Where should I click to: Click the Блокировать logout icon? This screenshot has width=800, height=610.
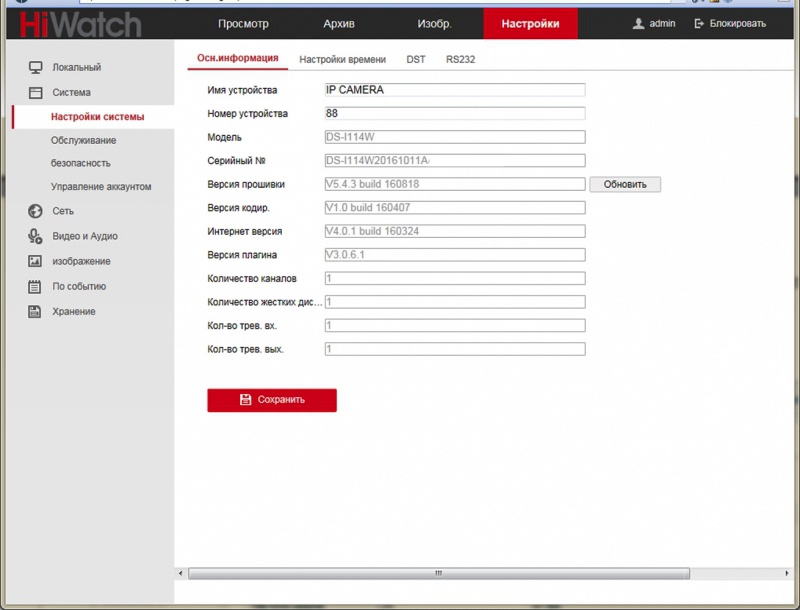699,23
